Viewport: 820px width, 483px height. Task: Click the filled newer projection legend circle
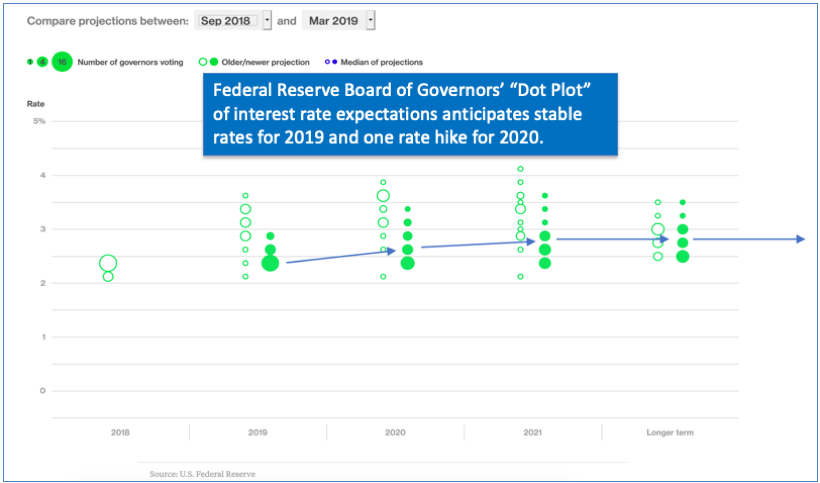point(215,62)
